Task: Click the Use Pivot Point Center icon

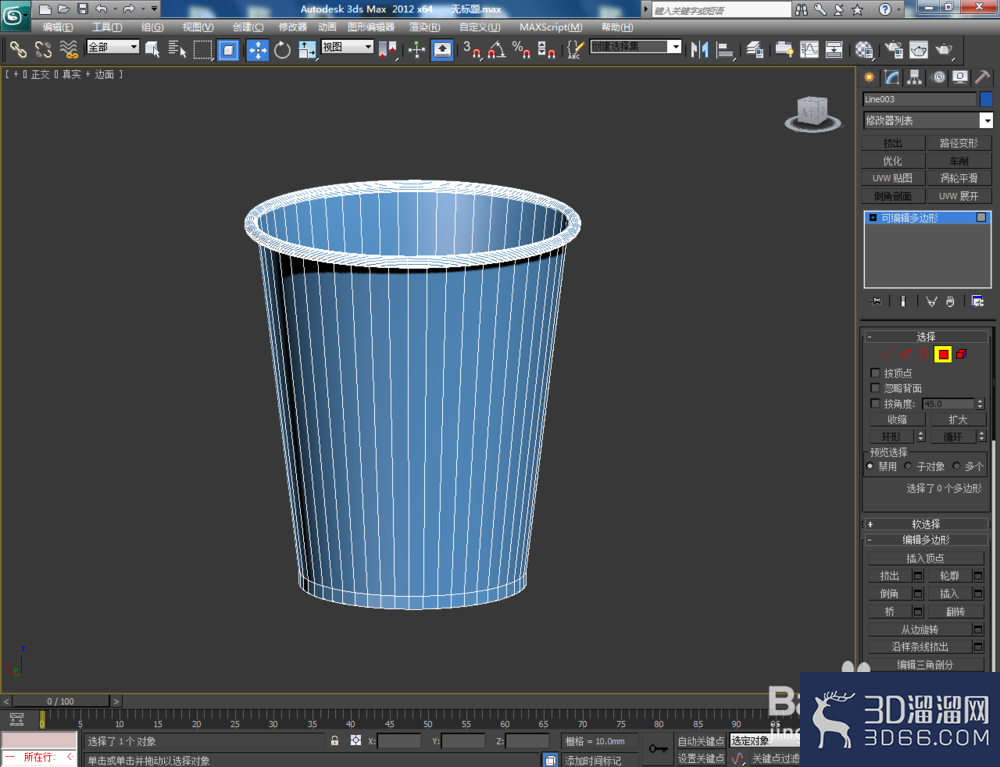Action: 388,49
